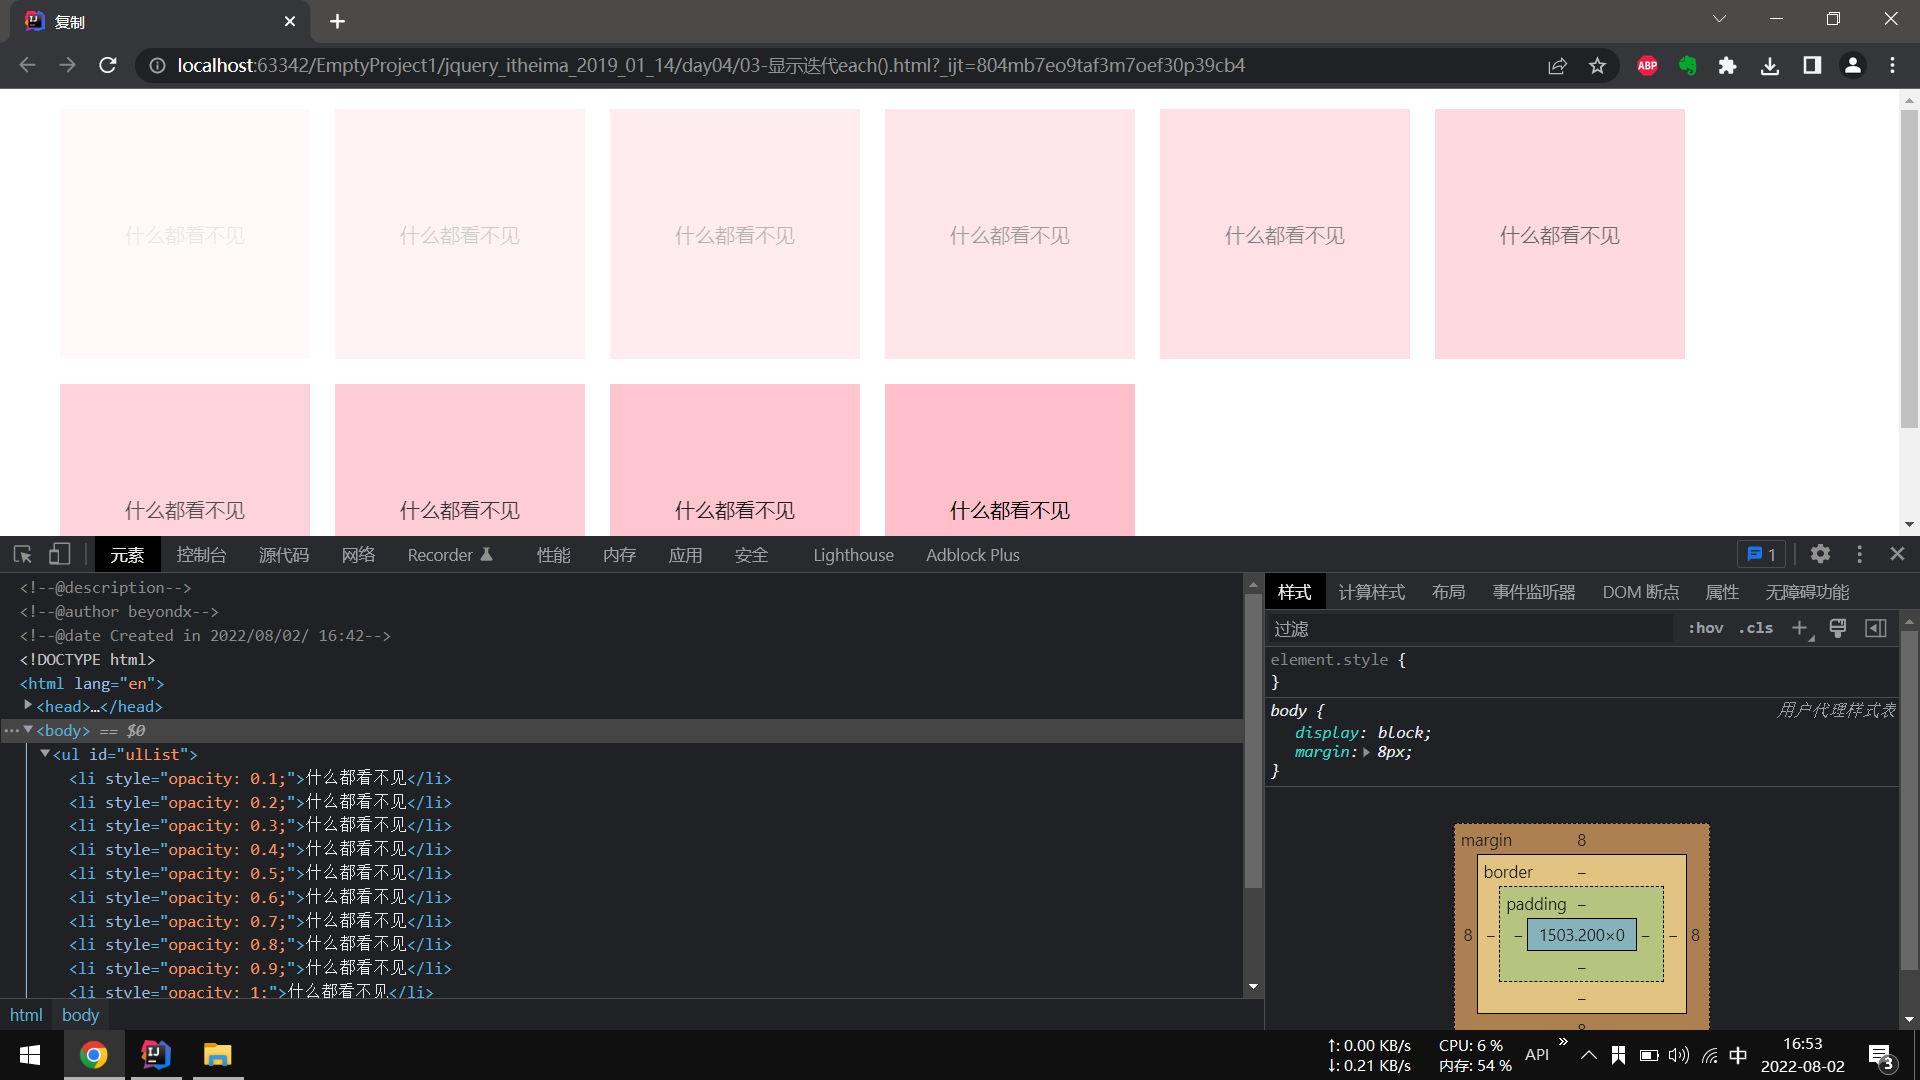This screenshot has width=1920, height=1080.
Task: Open the 性能 performance tab
Action: tap(553, 555)
